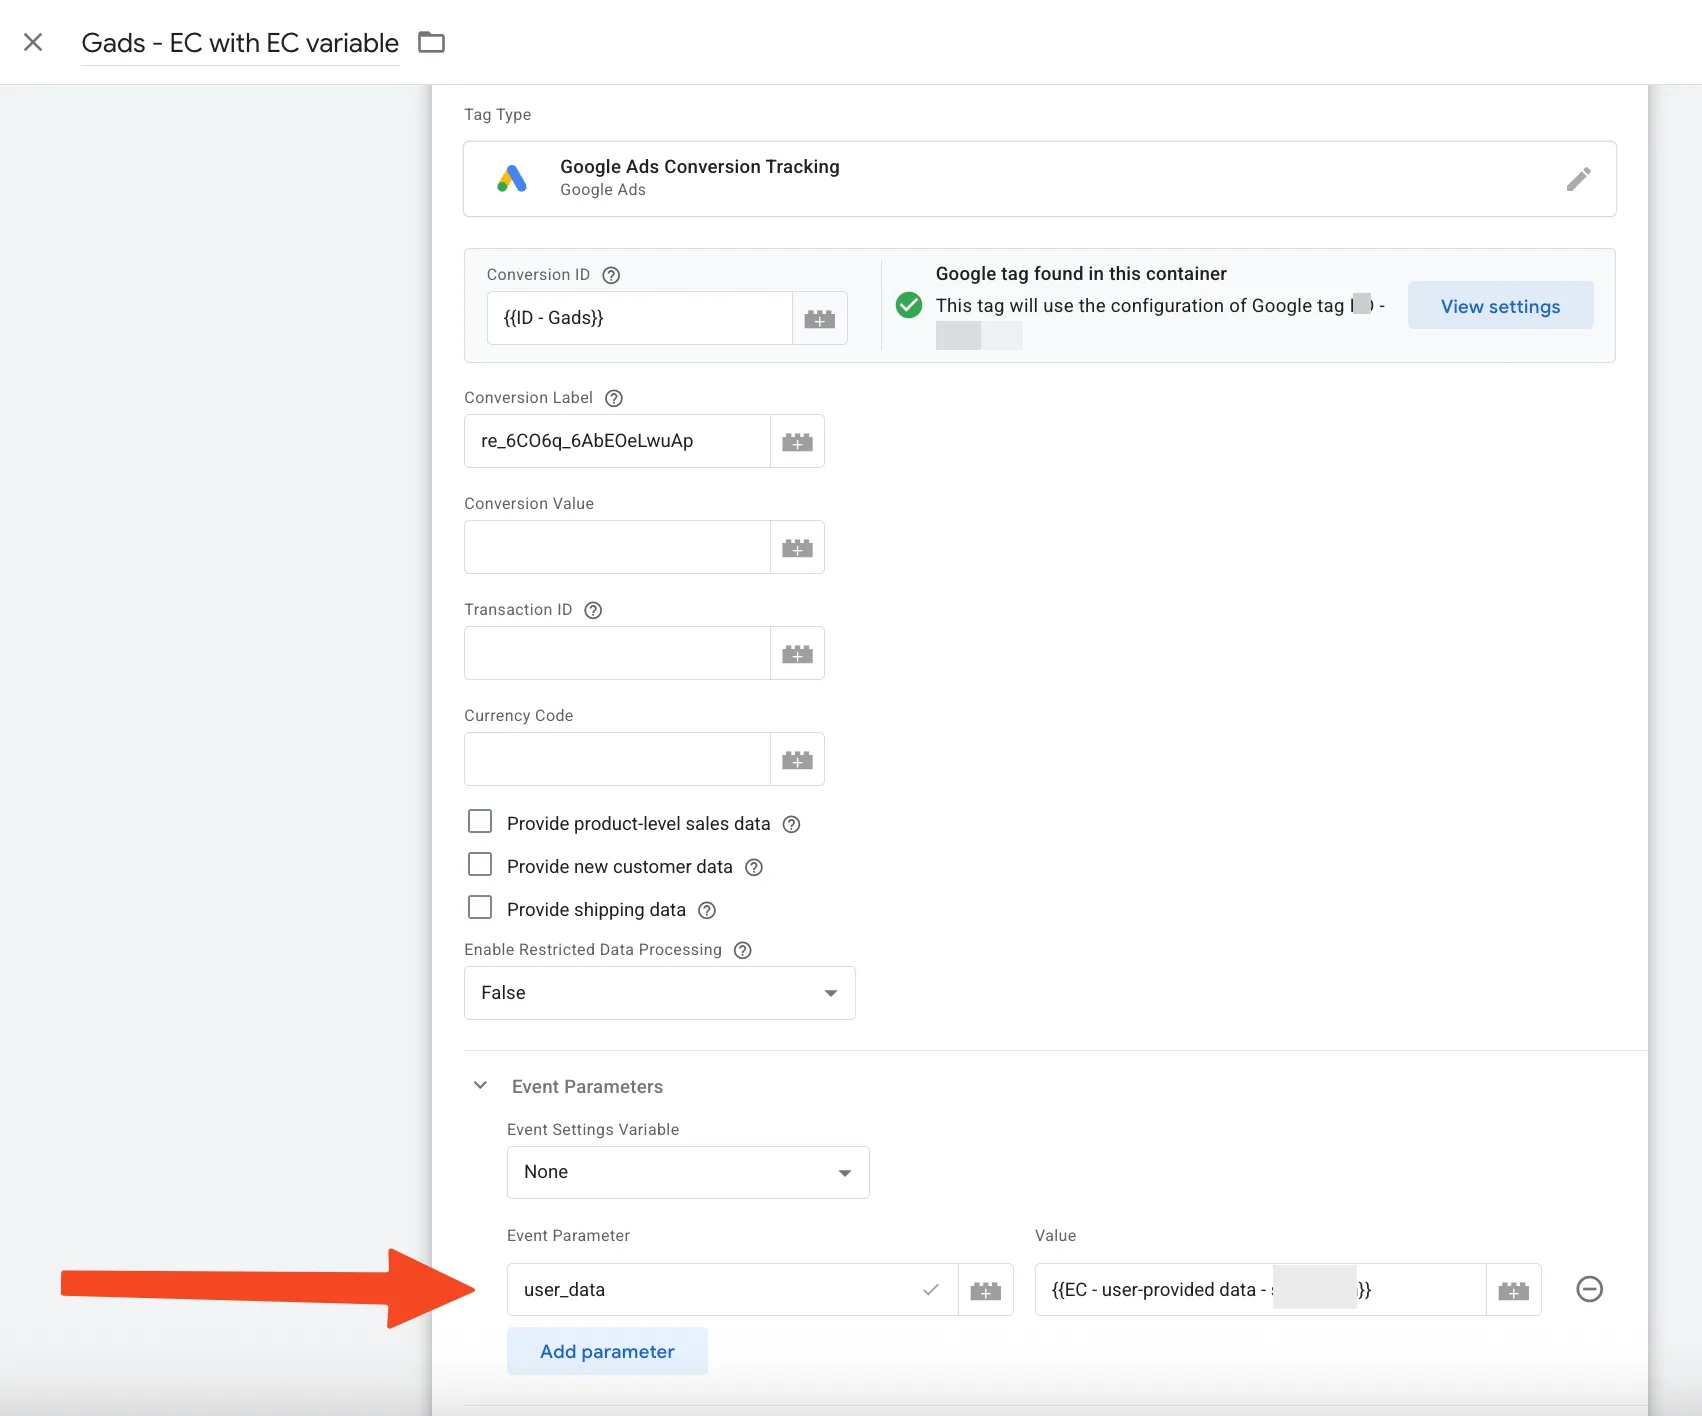The height and width of the screenshot is (1416, 1702).
Task: Click the empty Transaction ID field
Action: (x=617, y=653)
